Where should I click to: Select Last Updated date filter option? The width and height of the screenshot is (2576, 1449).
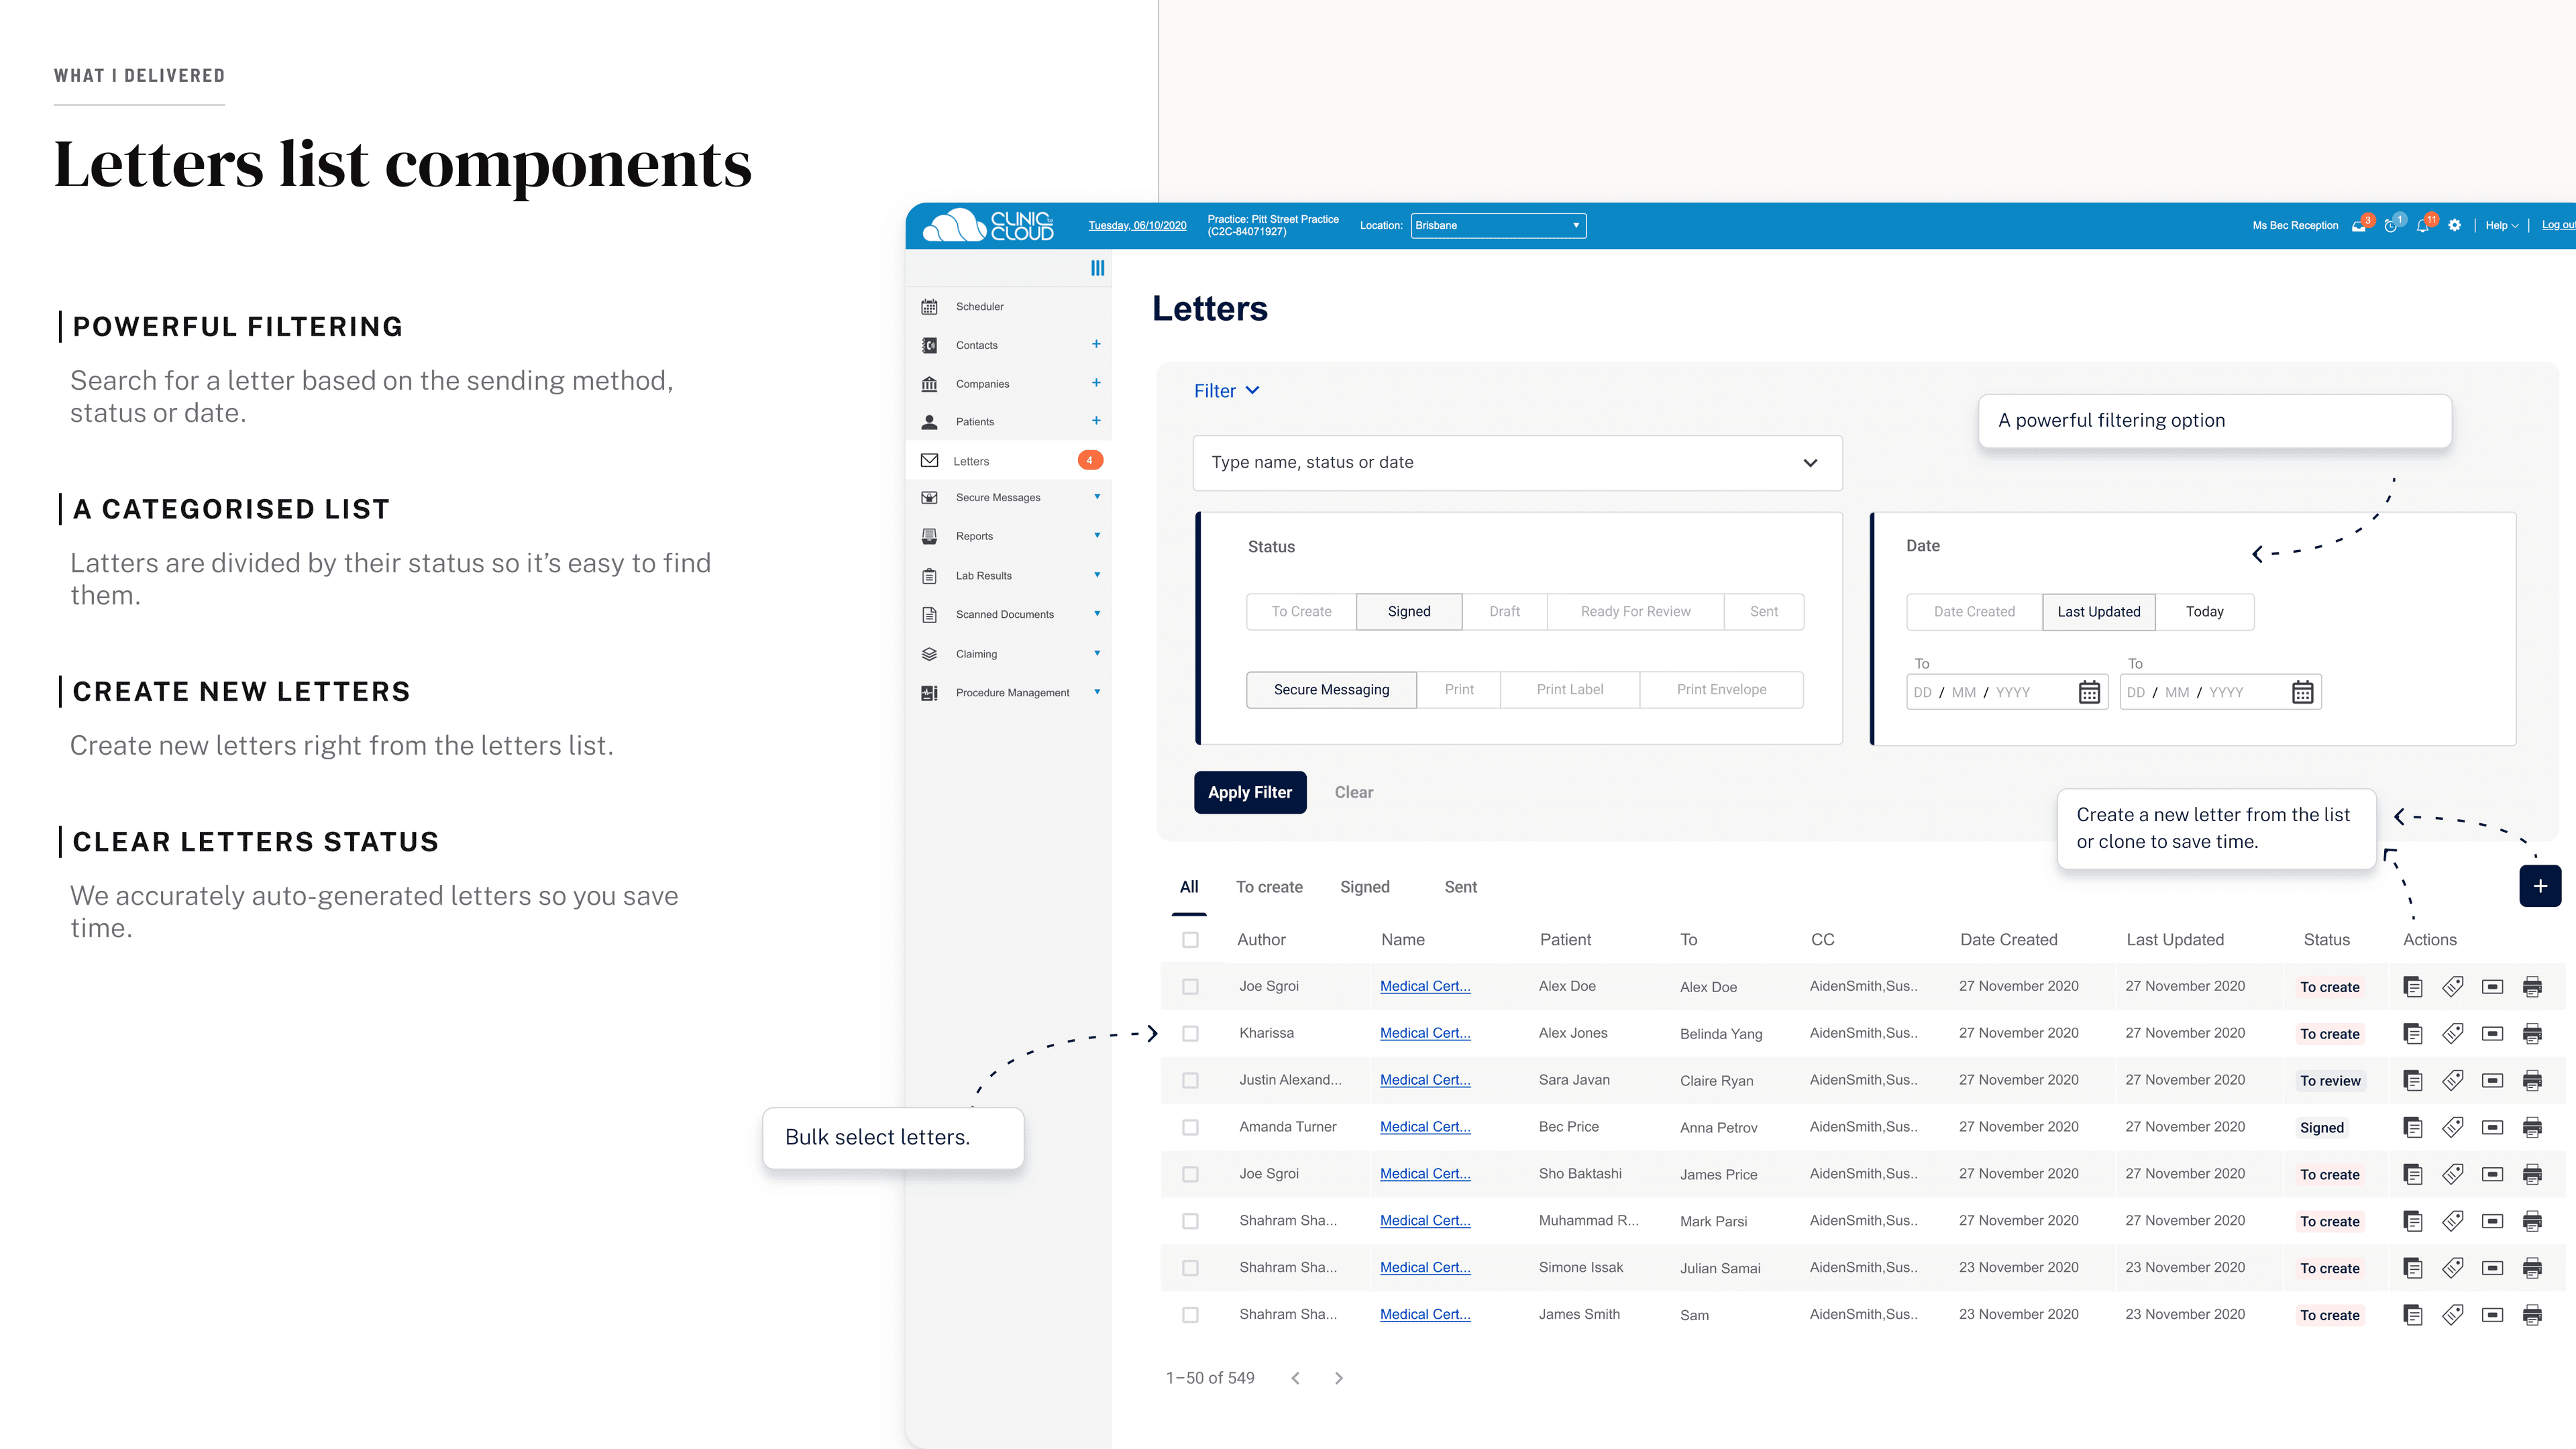pos(2099,612)
